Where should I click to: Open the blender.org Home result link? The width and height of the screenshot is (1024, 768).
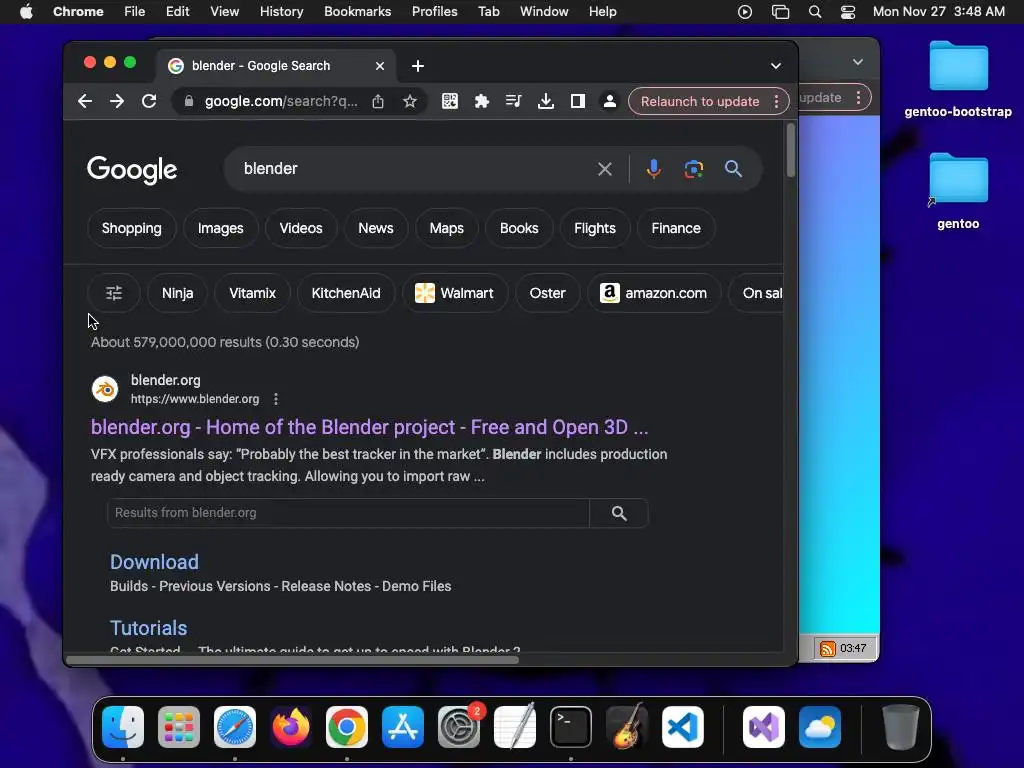coord(370,428)
